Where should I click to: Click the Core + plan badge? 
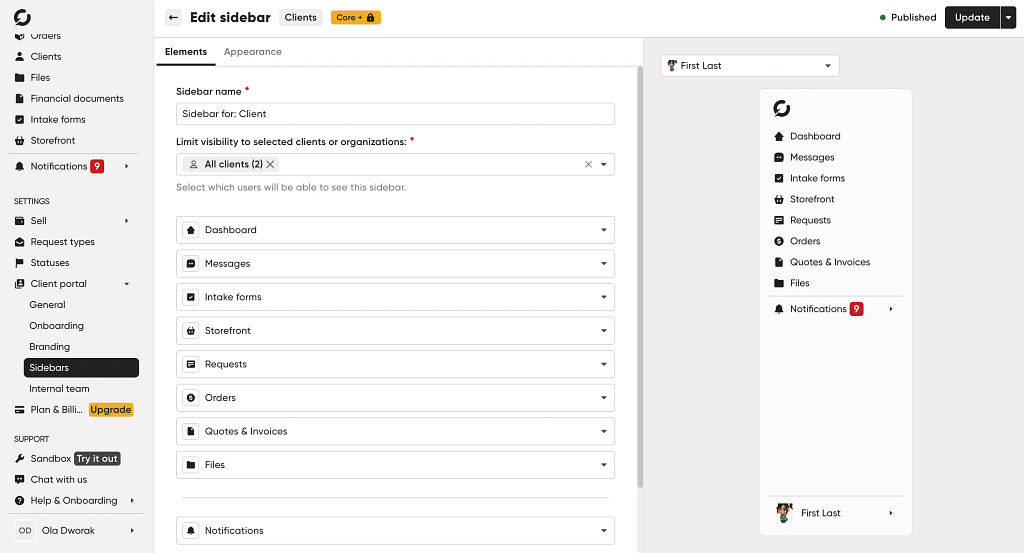[x=356, y=18]
